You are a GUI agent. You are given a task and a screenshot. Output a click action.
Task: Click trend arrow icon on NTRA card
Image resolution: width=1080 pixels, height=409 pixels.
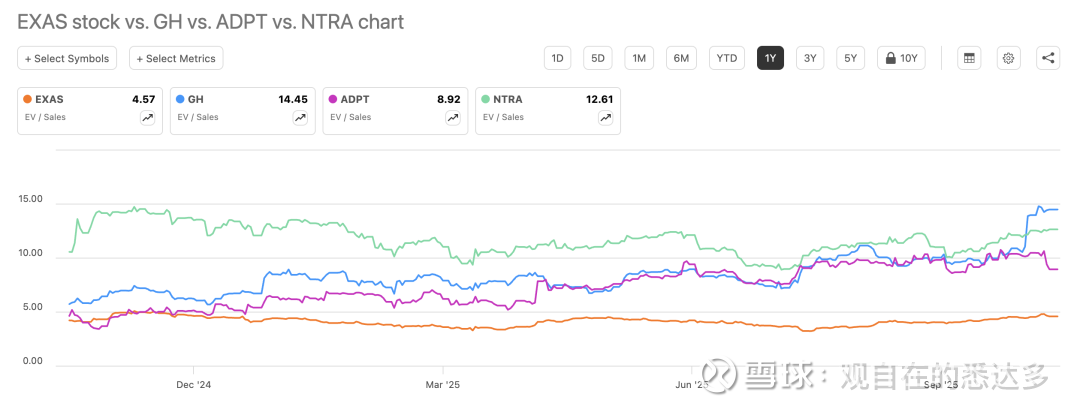606,118
